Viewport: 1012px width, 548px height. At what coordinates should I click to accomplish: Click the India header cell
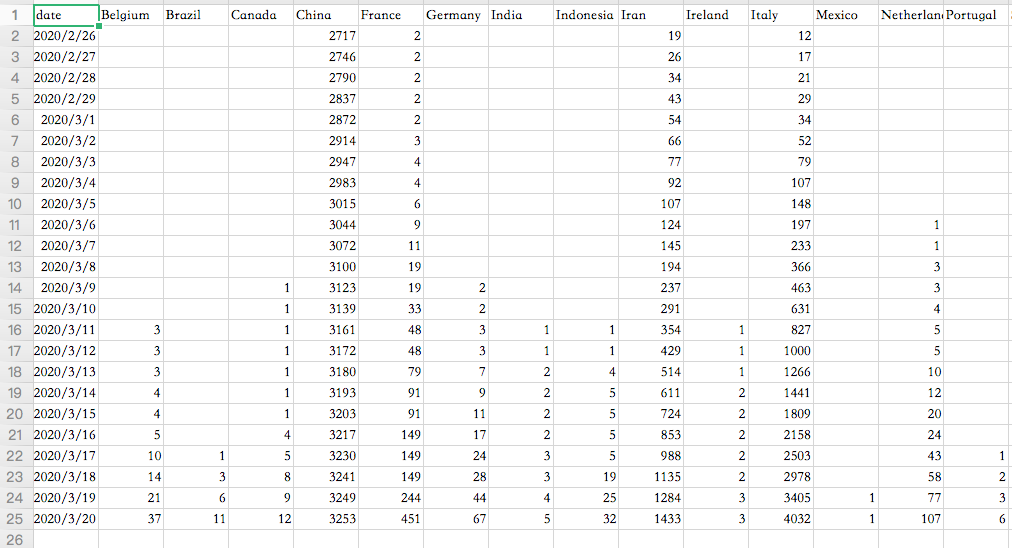pyautogui.click(x=521, y=15)
